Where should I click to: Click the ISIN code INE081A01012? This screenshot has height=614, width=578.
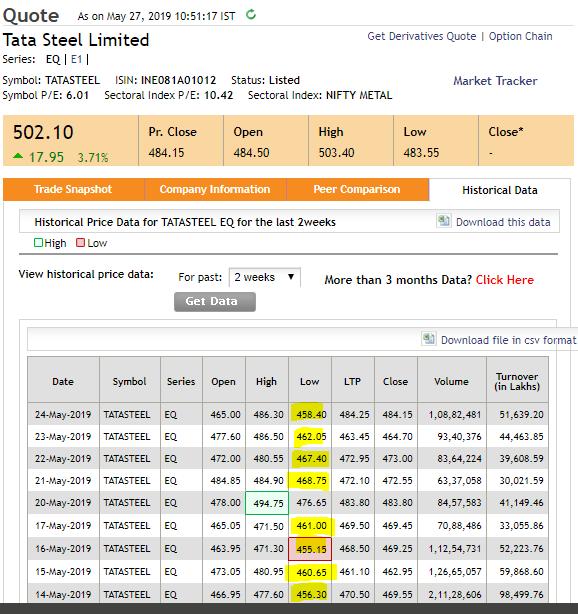[x=178, y=80]
